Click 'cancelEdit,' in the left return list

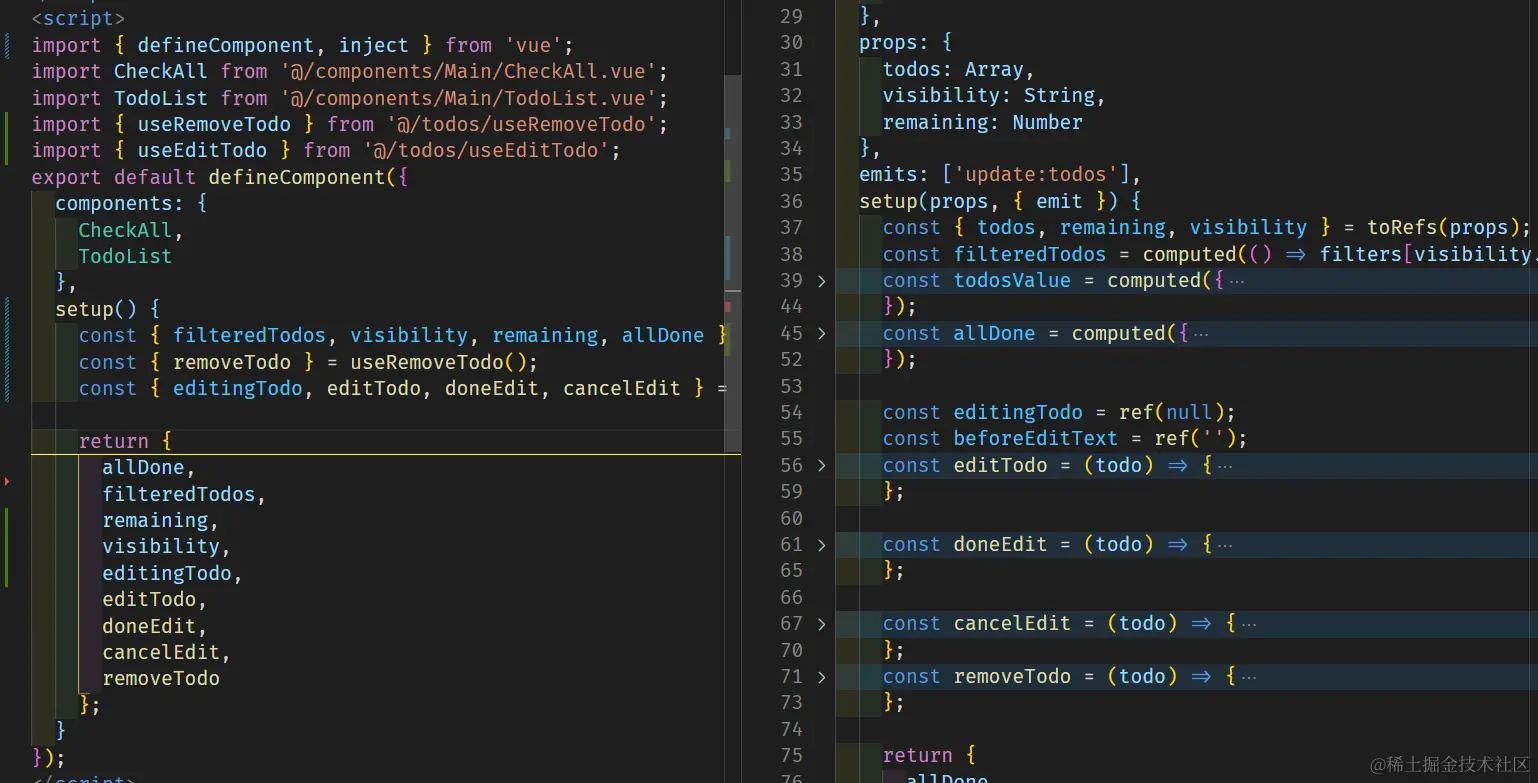click(167, 652)
